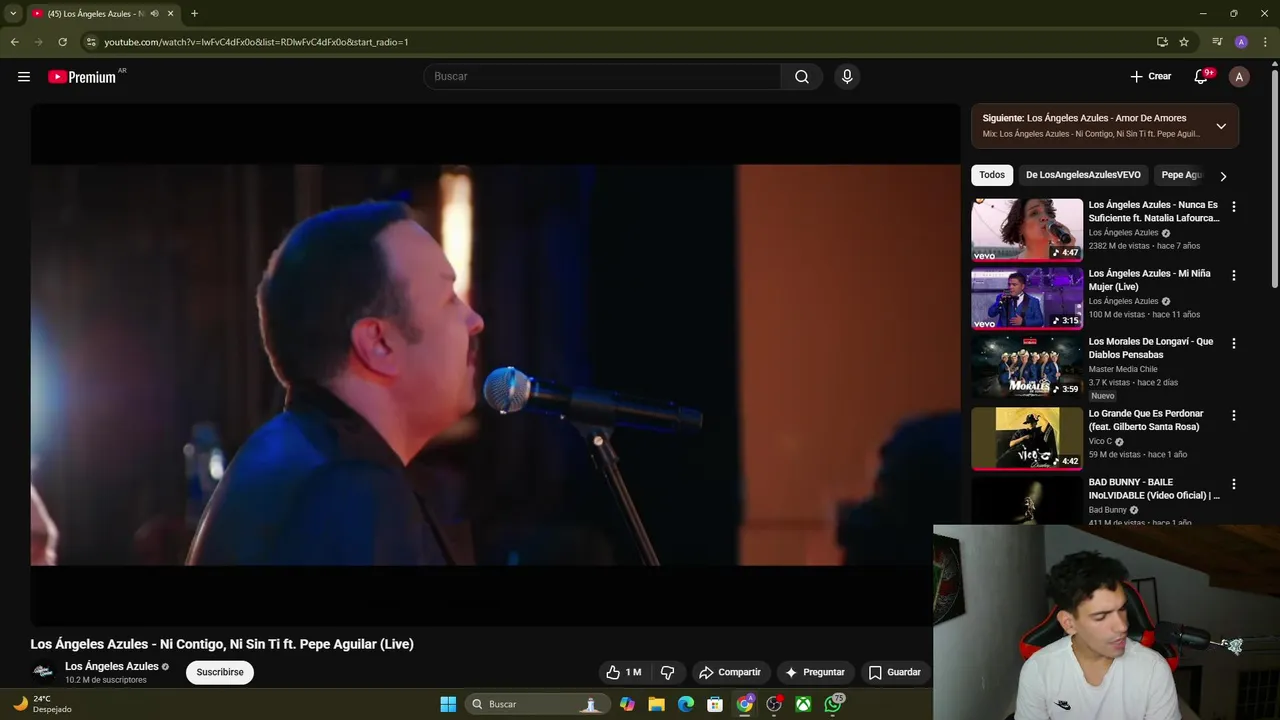Open the Lo Grande Que Es Perdonar thumbnail
The height and width of the screenshot is (720, 1280).
(1027, 438)
